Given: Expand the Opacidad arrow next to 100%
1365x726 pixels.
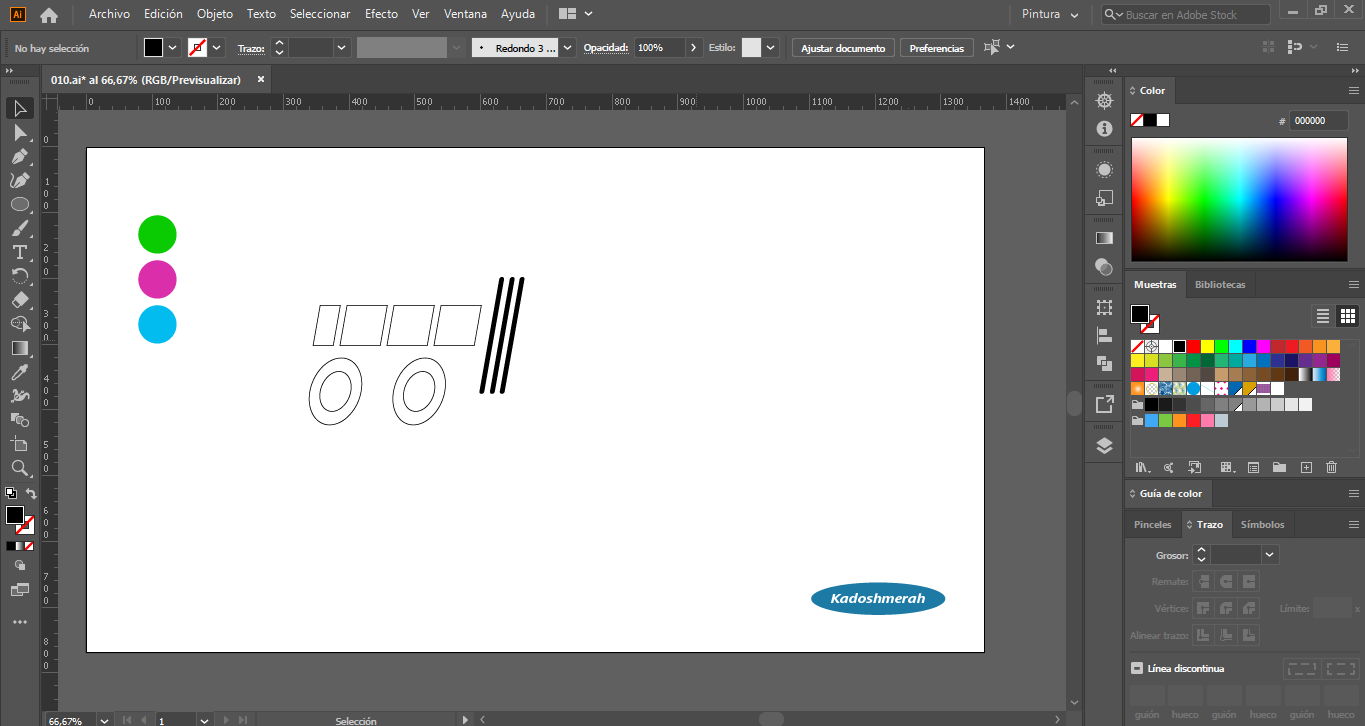Looking at the screenshot, I should point(694,47).
